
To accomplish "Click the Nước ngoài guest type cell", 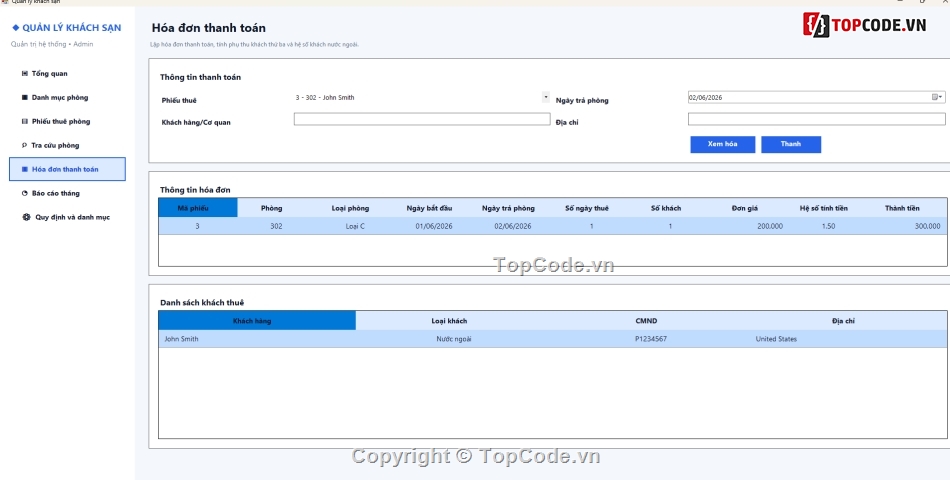I will coord(454,339).
